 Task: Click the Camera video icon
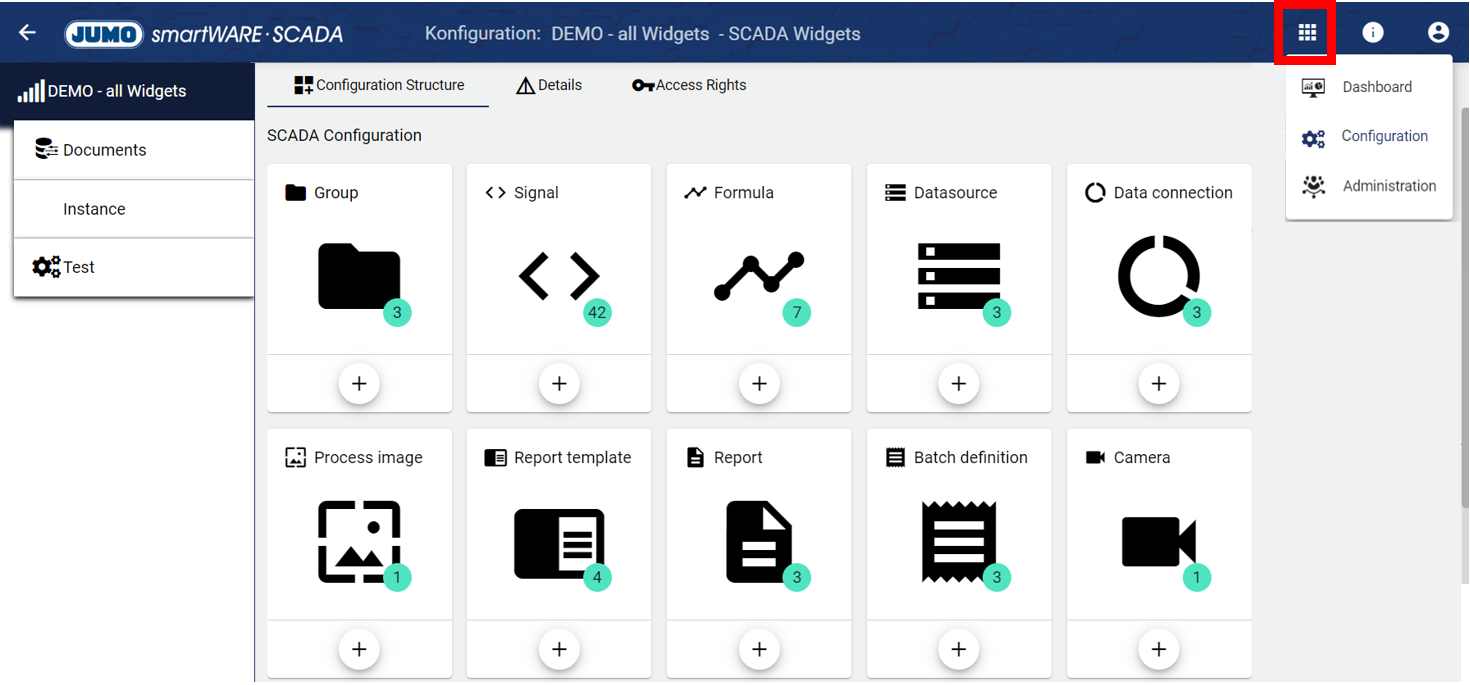click(x=1158, y=542)
